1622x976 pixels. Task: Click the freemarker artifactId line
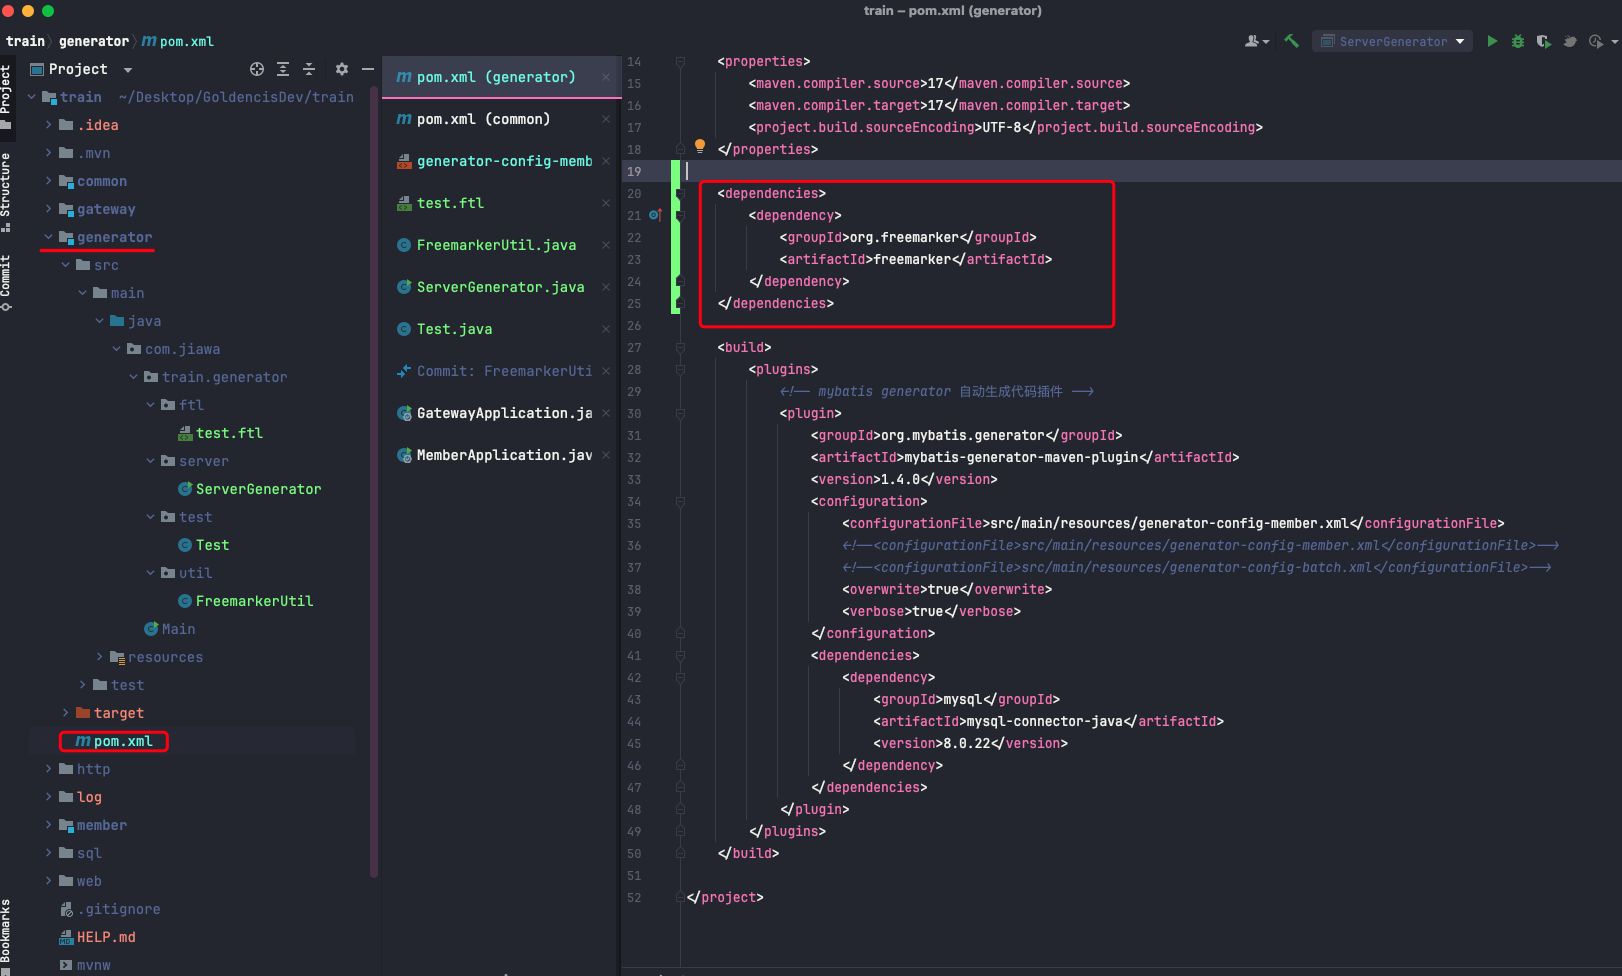pyautogui.click(x=916, y=259)
